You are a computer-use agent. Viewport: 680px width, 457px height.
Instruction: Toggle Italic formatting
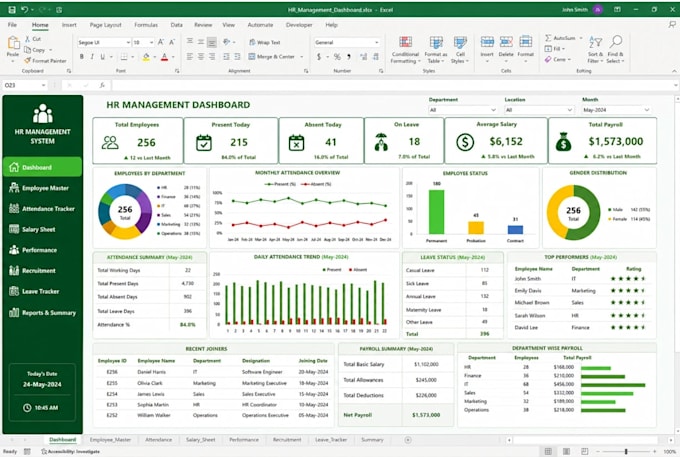(x=92, y=57)
